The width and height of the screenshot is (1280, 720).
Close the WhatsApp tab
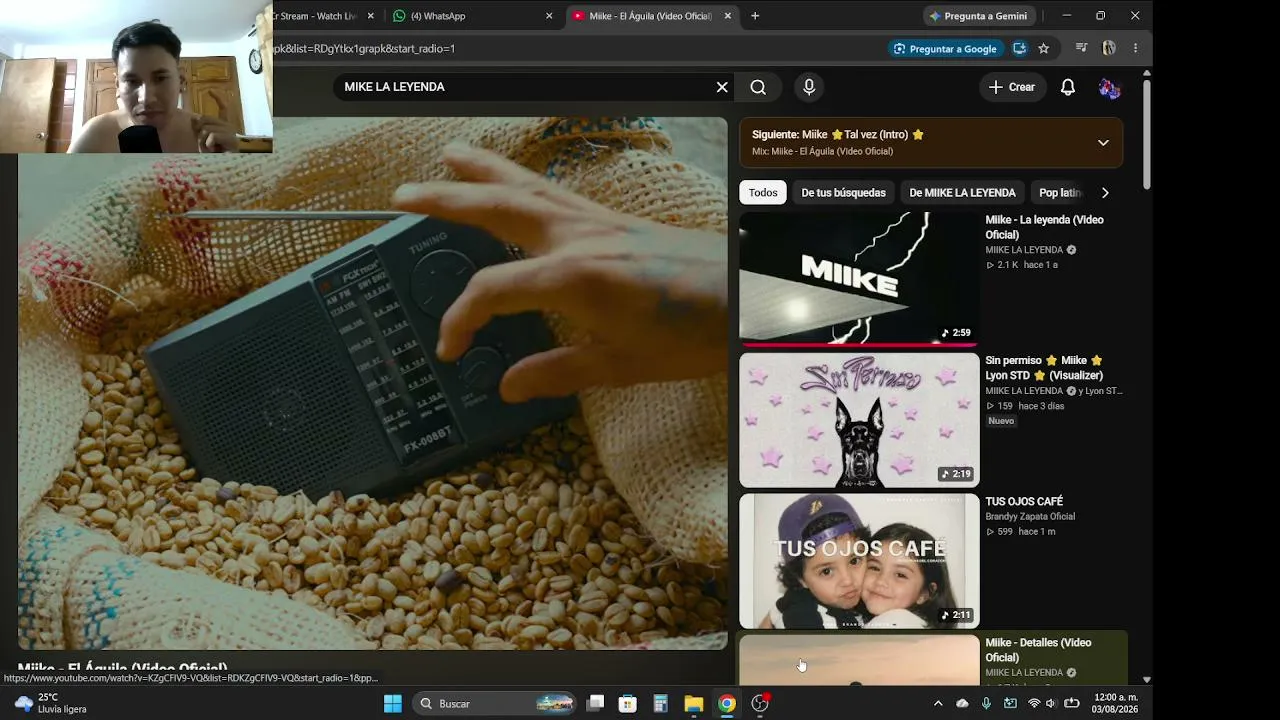549,16
